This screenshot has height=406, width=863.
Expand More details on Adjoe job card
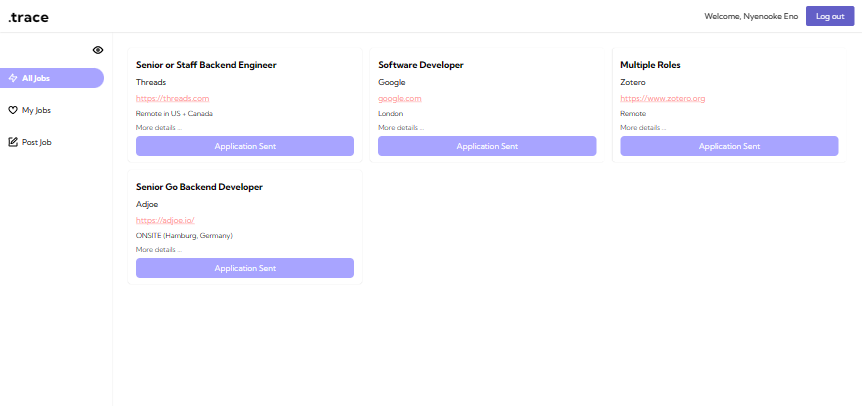point(159,250)
